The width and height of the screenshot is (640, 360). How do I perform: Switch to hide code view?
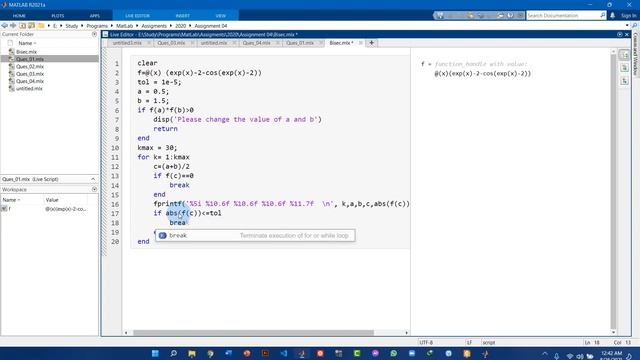coord(624,81)
